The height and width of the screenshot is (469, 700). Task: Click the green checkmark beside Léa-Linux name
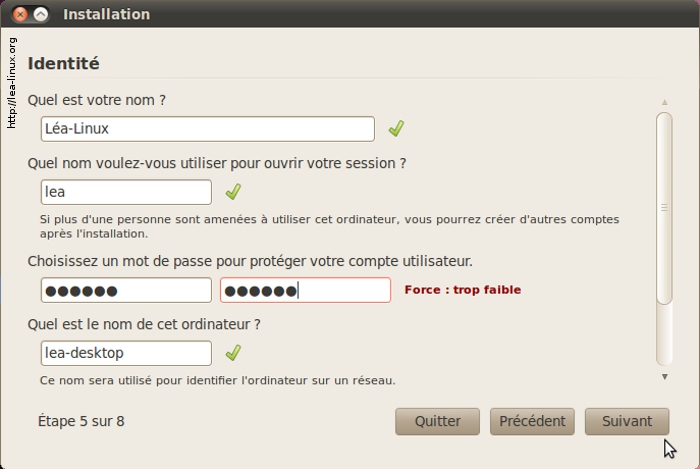[x=396, y=129]
